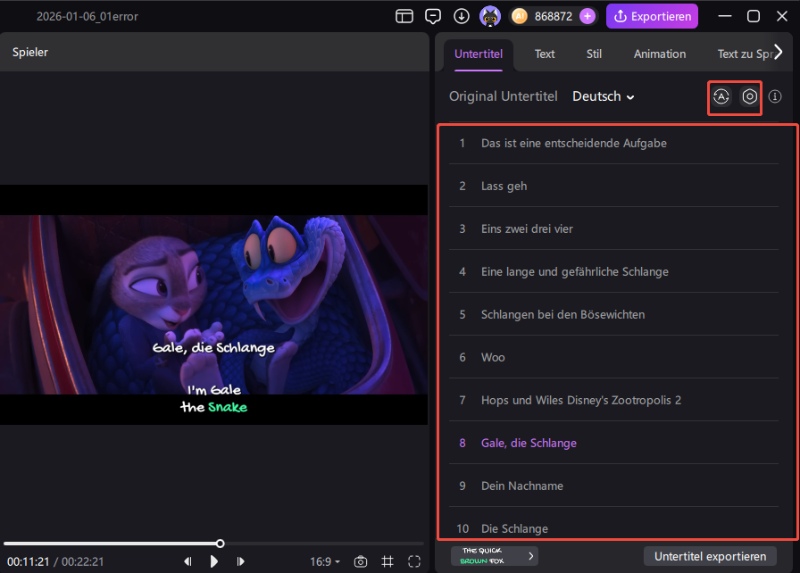800x573 pixels.
Task: Add credits with the plus button
Action: [588, 16]
